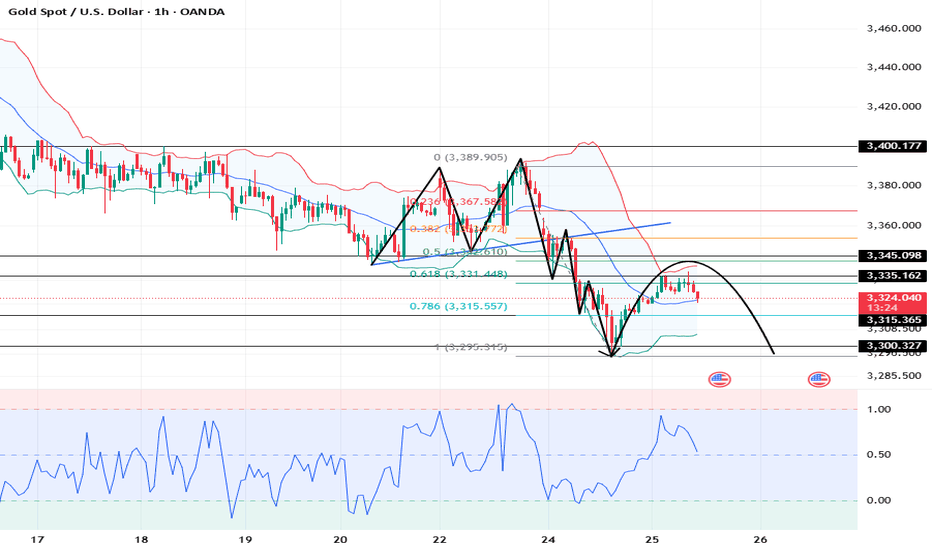Click the 3,315.365 price level label
Image resolution: width=932 pixels, height=550 pixels.
[x=893, y=320]
